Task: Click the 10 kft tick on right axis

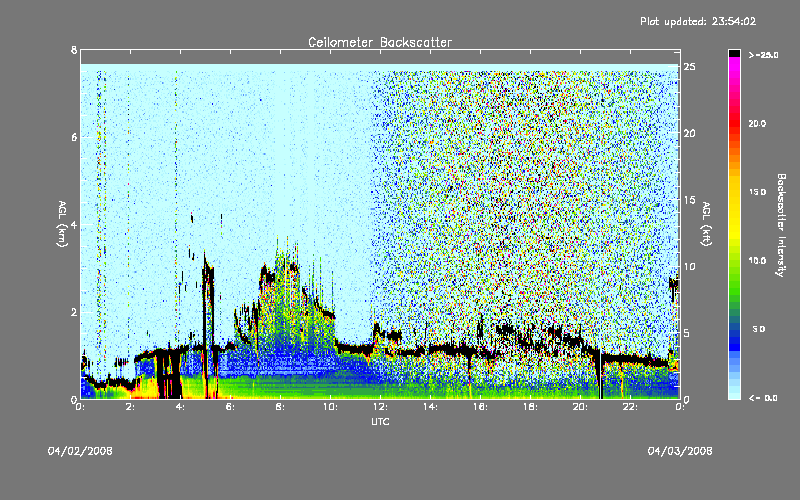Action: pyautogui.click(x=689, y=266)
